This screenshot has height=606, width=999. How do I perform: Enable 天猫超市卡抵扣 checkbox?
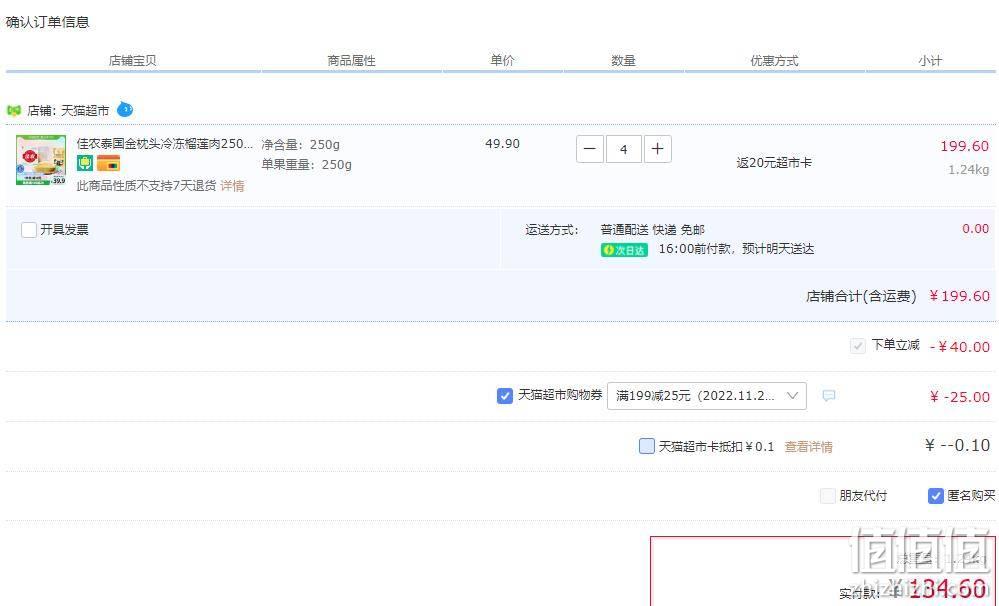point(646,446)
